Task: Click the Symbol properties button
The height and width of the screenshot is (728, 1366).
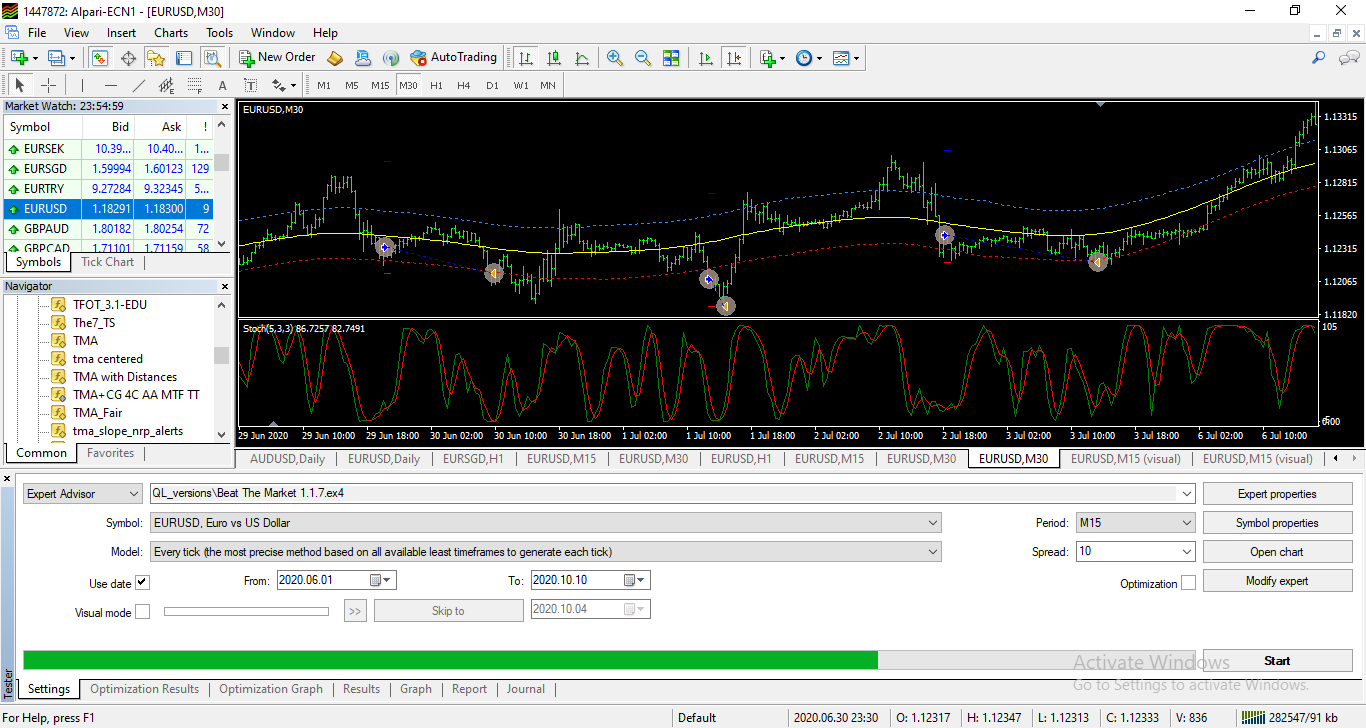Action: (1277, 523)
